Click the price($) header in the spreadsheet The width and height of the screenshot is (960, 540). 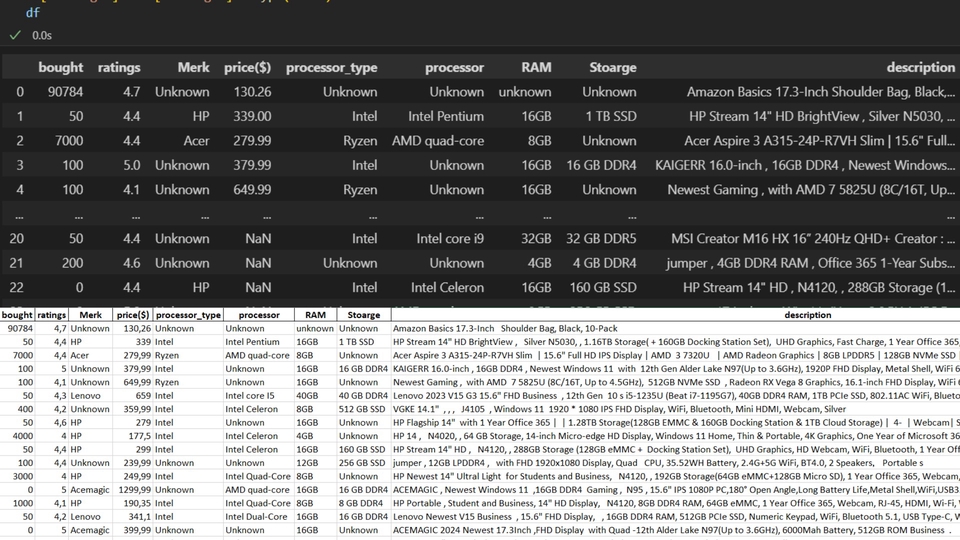[133, 315]
